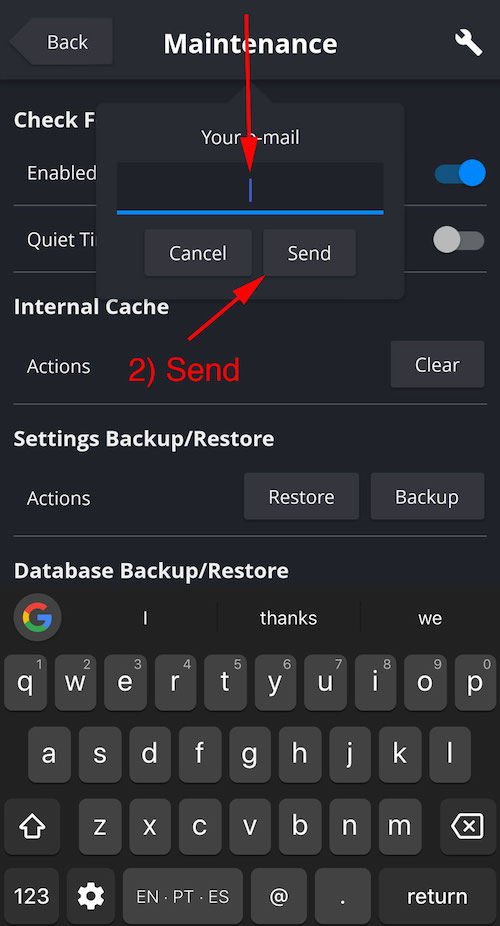Open keyboard settings gear icon
This screenshot has height=926, width=500.
pyautogui.click(x=91, y=897)
